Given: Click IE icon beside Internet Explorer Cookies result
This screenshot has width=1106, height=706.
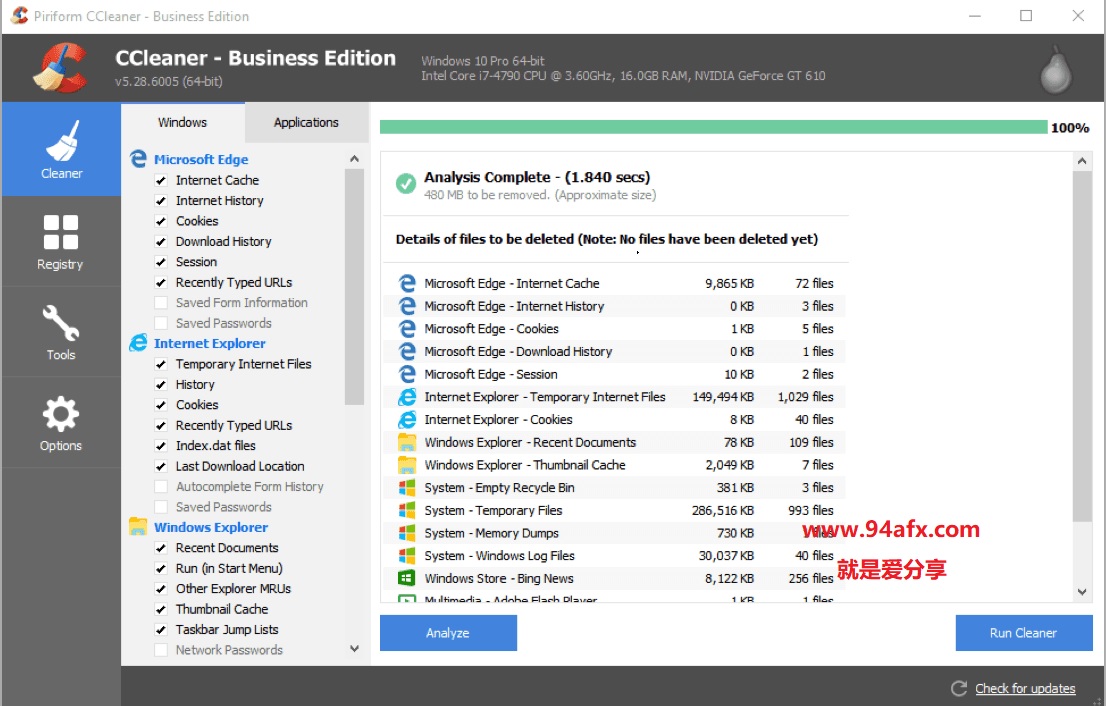Looking at the screenshot, I should [x=407, y=419].
